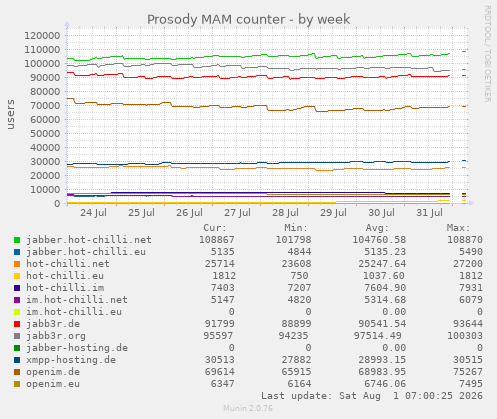Click the Cur: column header
Screen dimensions: 497x419
click(x=215, y=228)
